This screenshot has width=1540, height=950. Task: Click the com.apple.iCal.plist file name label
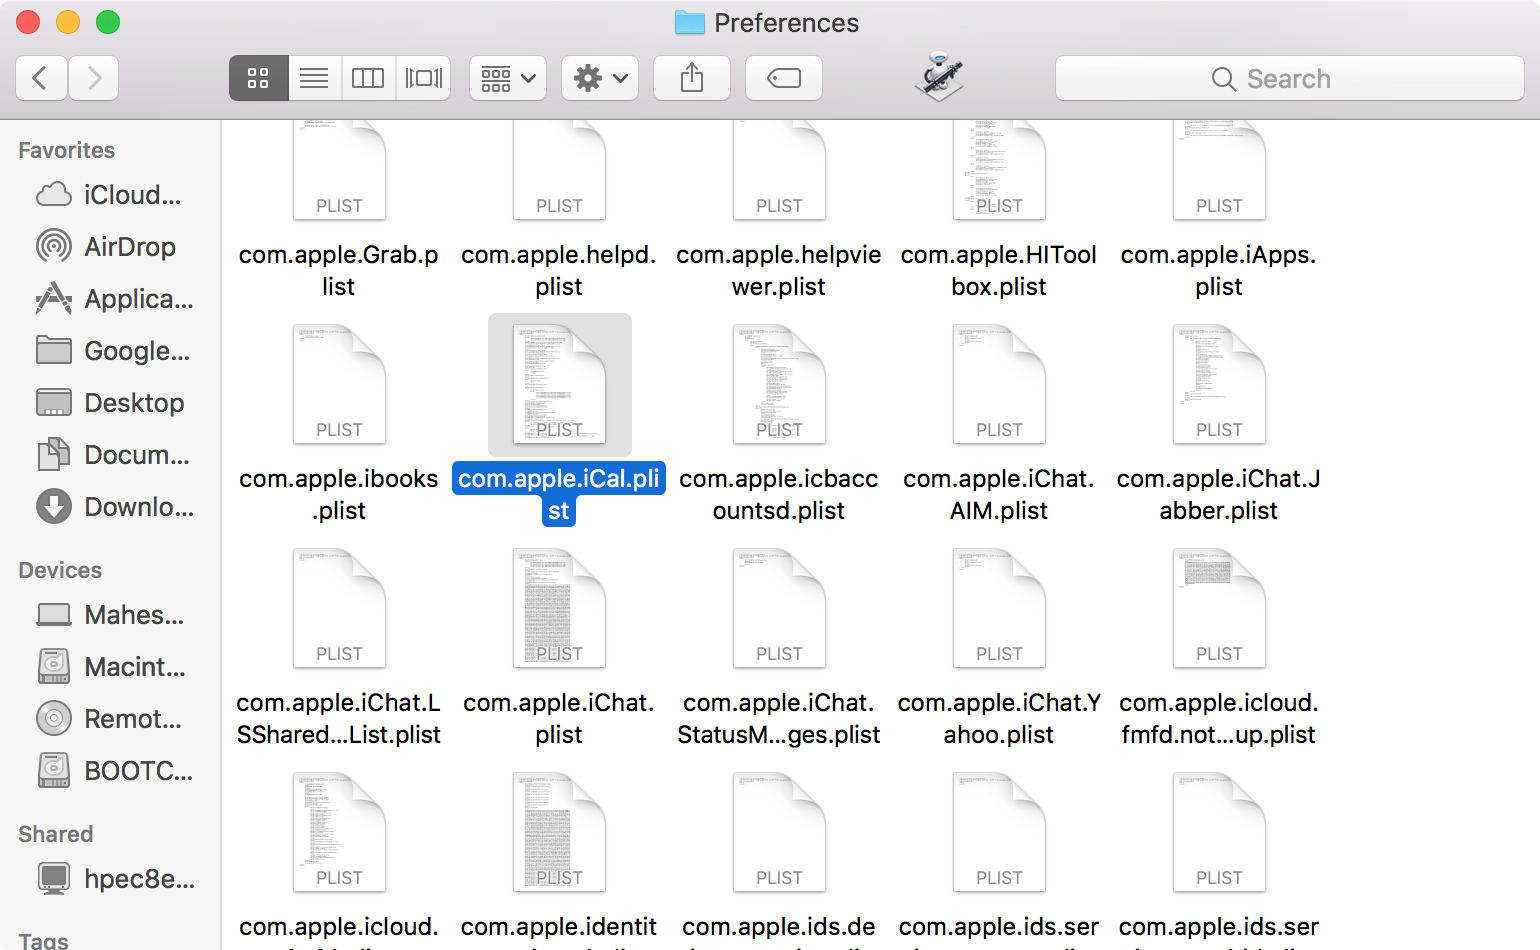pos(559,494)
